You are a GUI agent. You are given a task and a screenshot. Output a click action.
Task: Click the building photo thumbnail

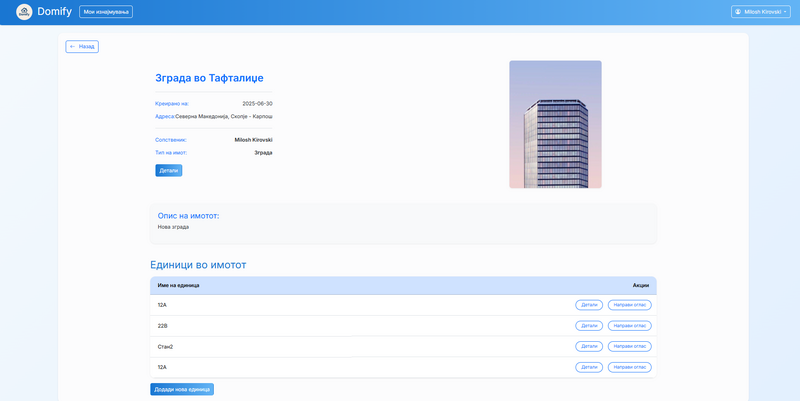(555, 124)
